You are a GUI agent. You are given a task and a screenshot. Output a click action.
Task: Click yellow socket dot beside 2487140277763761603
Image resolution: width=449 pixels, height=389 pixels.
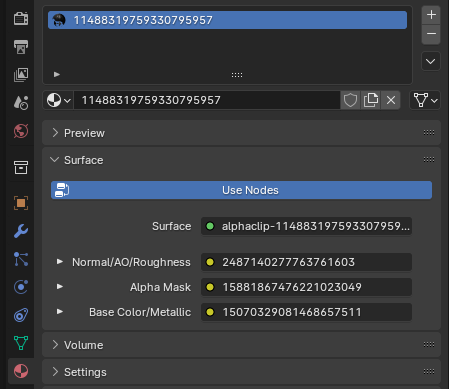tap(210, 262)
